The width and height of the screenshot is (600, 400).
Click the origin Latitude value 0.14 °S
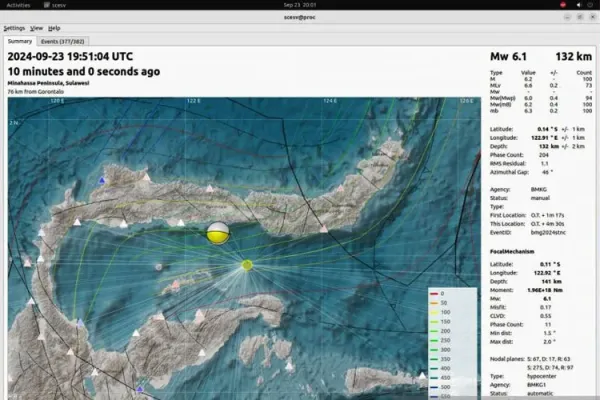tap(547, 129)
